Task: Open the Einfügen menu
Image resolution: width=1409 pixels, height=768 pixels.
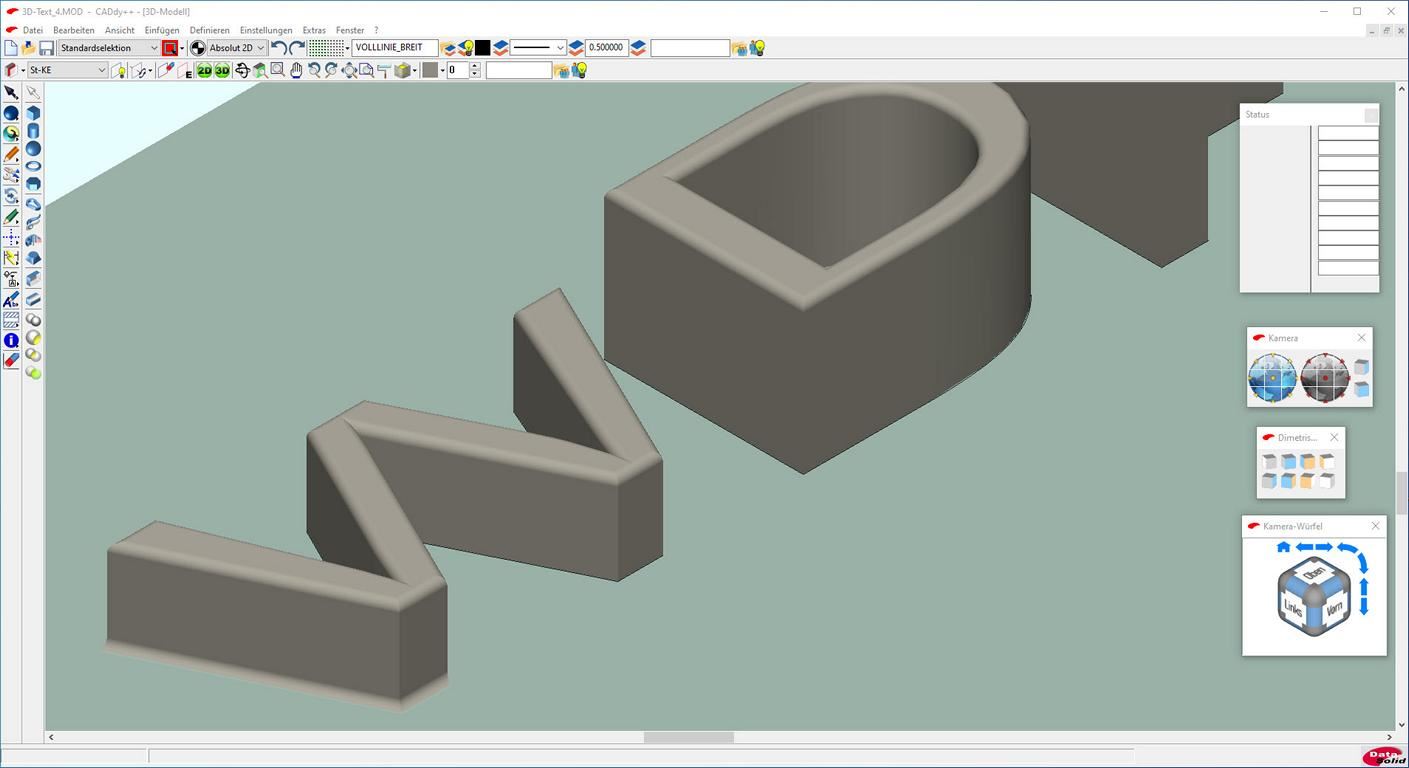Action: 162,30
